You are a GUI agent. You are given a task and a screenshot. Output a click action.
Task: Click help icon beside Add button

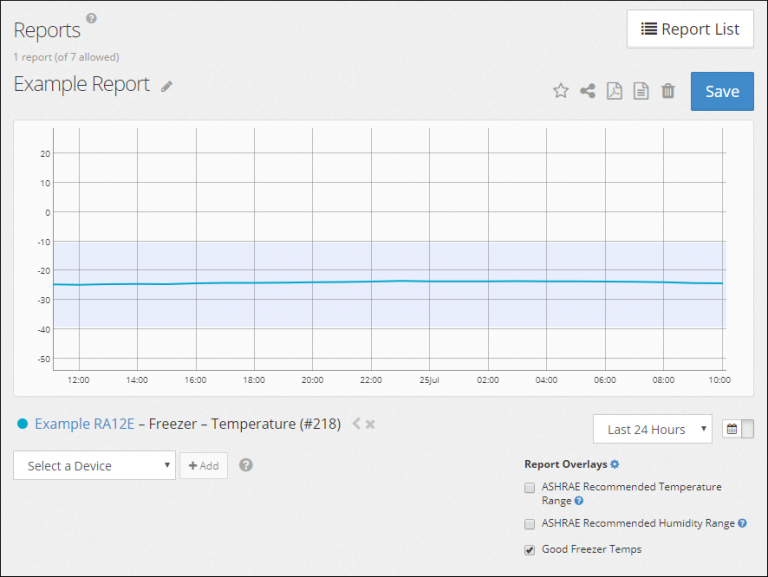[246, 465]
